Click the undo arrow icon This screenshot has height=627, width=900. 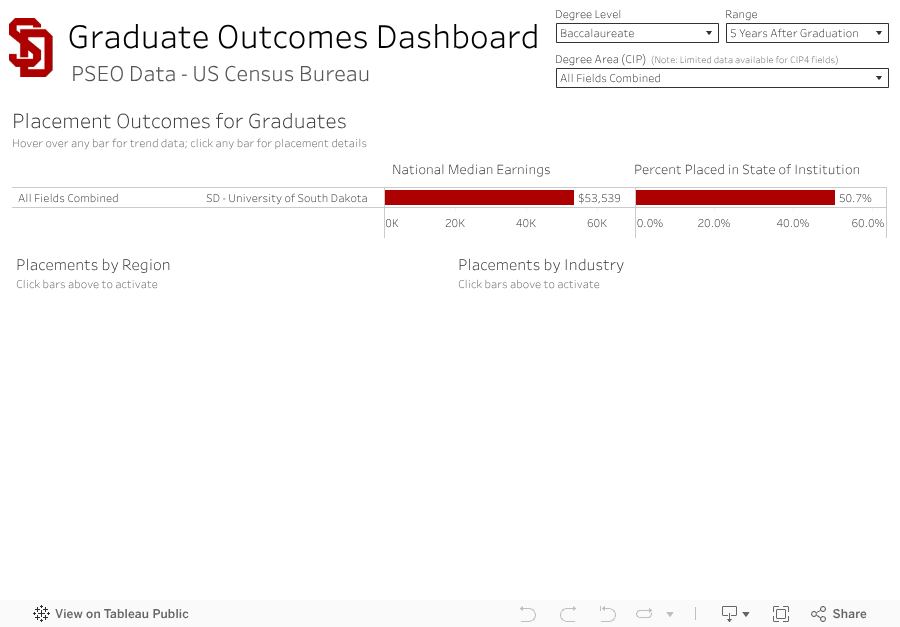pyautogui.click(x=528, y=614)
